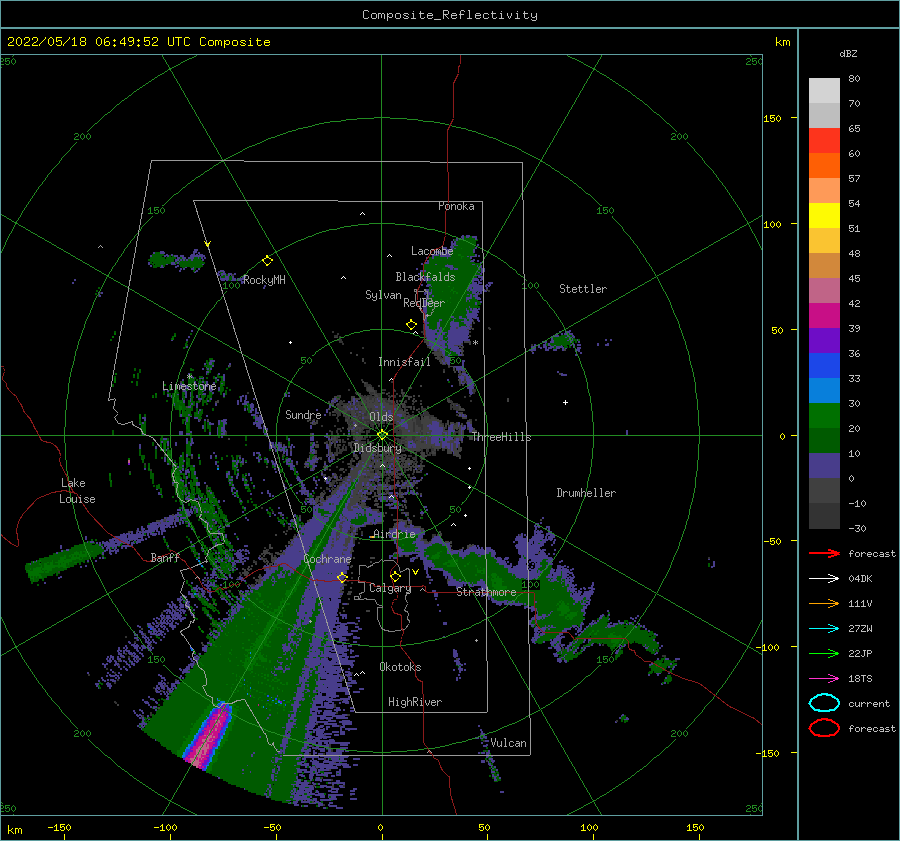Click the HighRiver town label
This screenshot has height=841, width=900.
point(415,702)
